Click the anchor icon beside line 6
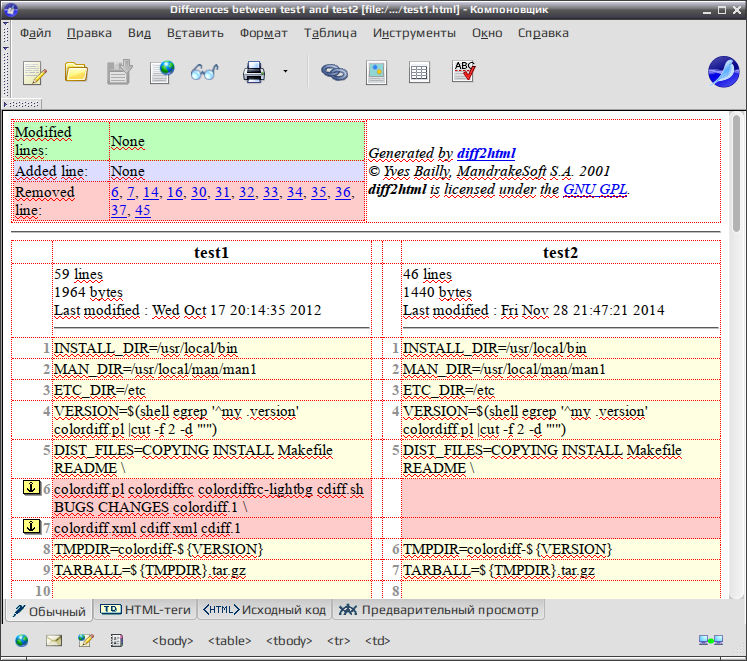Viewport: 747px width, 661px height. 31,488
